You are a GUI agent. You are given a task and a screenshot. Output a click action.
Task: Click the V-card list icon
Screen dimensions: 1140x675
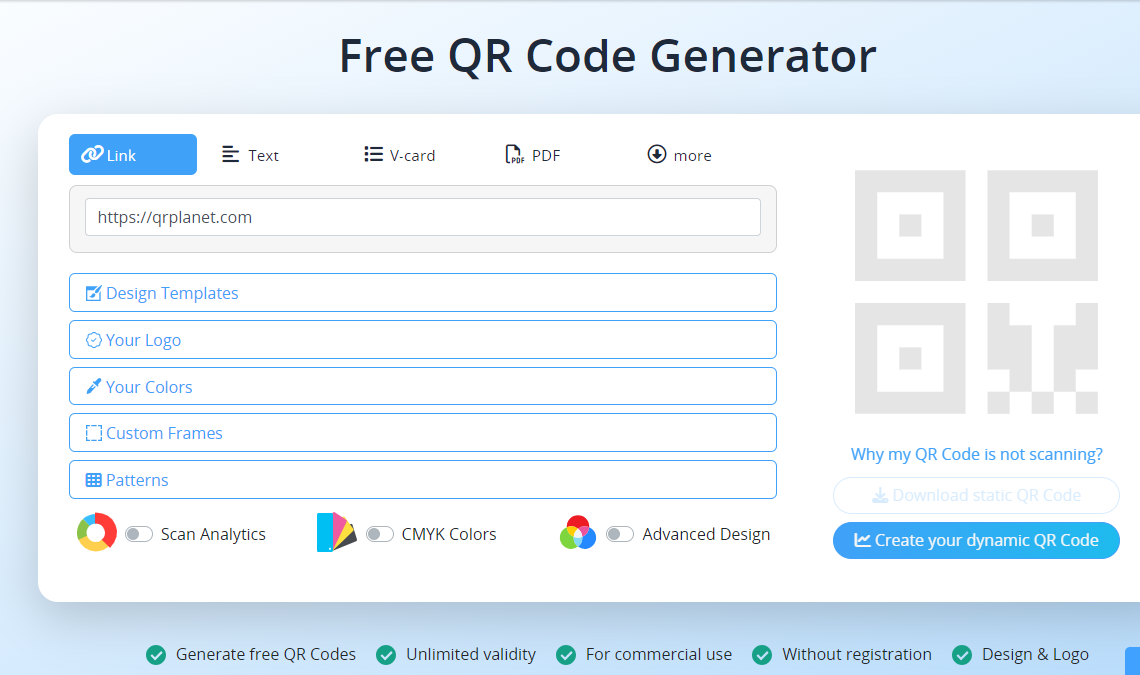pyautogui.click(x=374, y=154)
